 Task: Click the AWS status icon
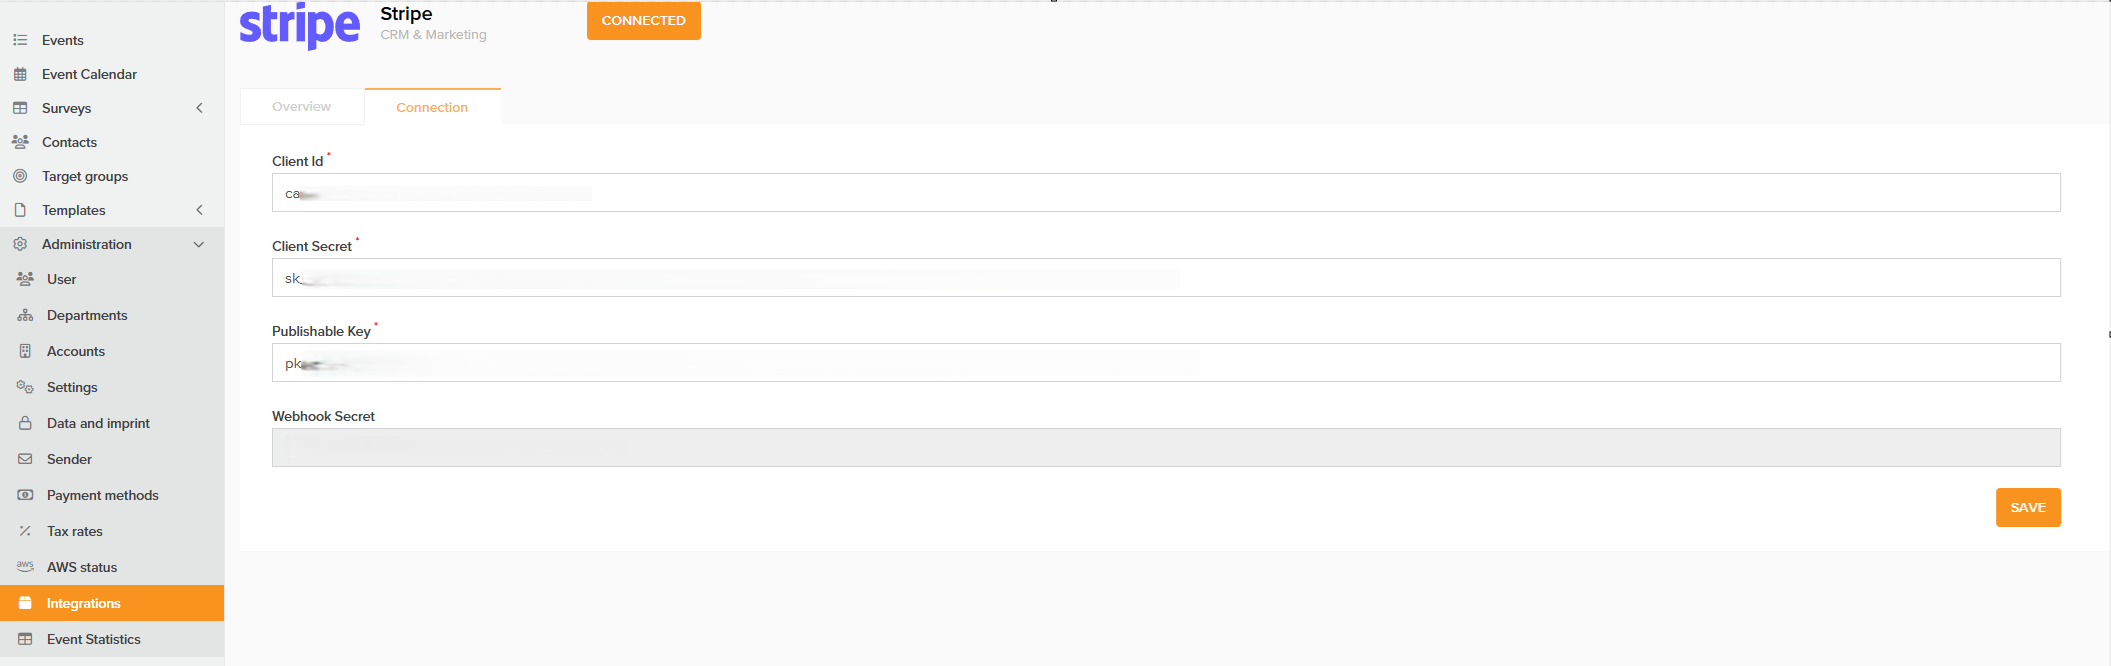click(25, 566)
